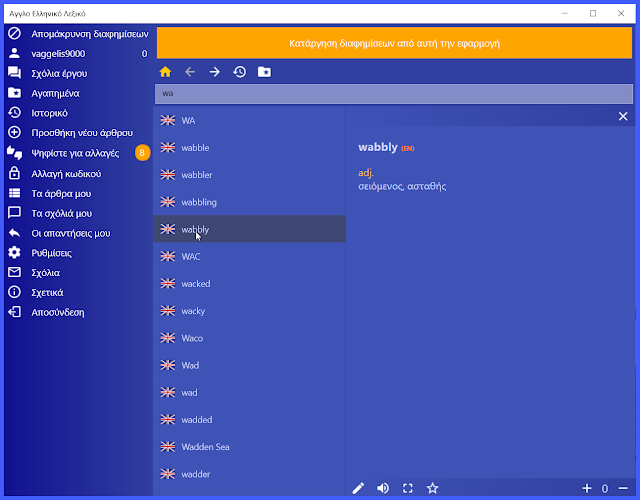This screenshot has width=640, height=500.
Task: Toggle fullscreen view icon
Action: [408, 488]
